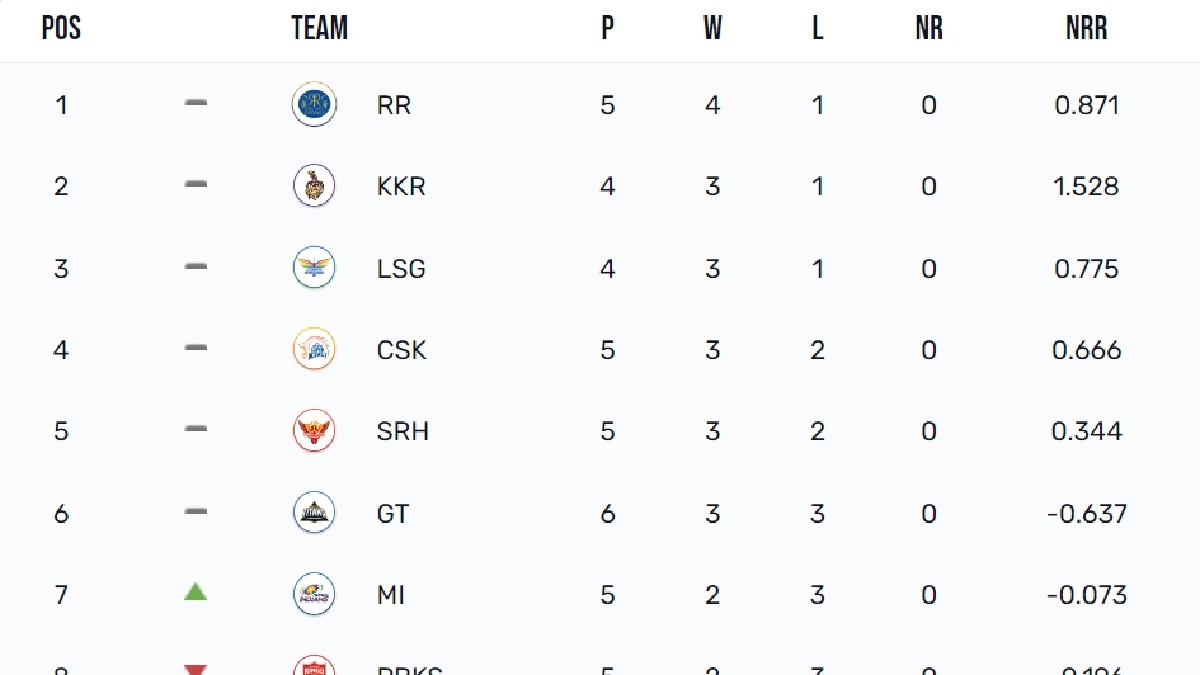Image resolution: width=1200 pixels, height=675 pixels.
Task: Open the RR team name link
Action: coord(394,105)
